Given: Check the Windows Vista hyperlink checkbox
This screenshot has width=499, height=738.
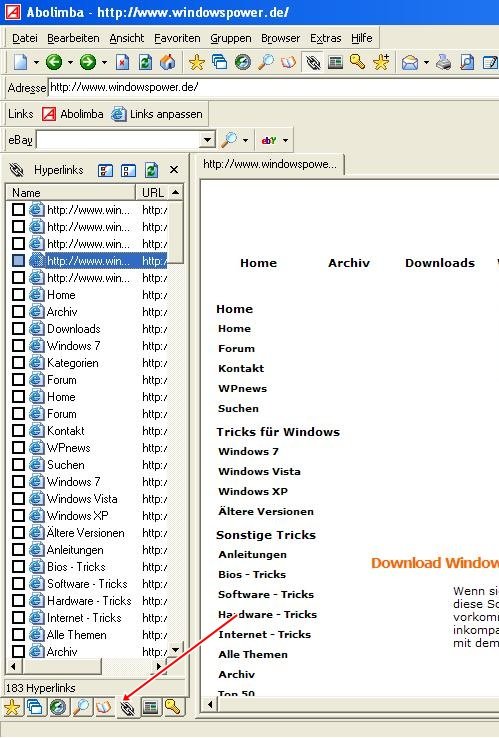Looking at the screenshot, I should [18, 499].
